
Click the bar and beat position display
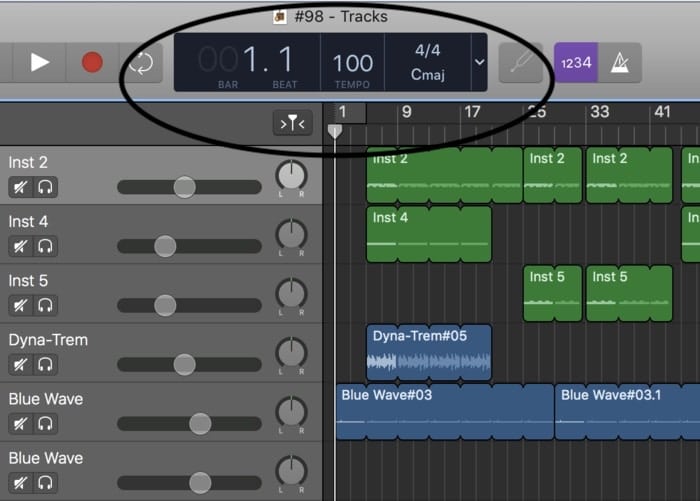tap(246, 63)
